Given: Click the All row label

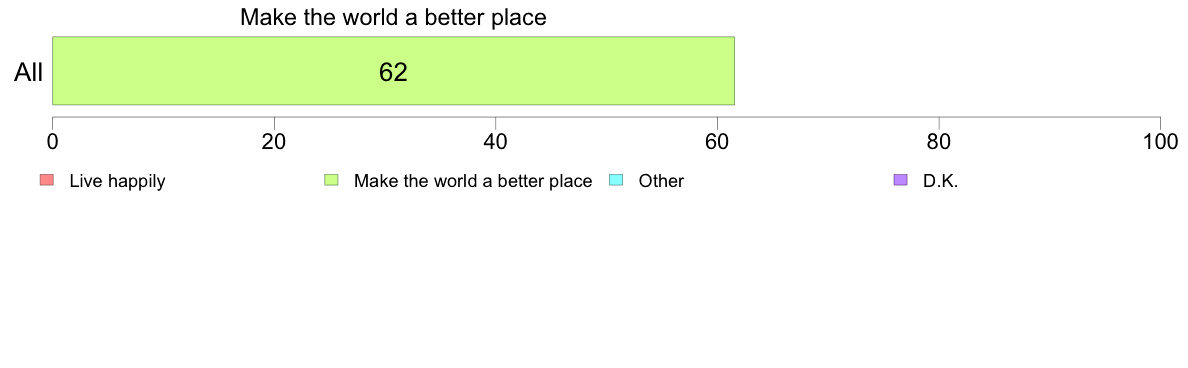Looking at the screenshot, I should (28, 73).
